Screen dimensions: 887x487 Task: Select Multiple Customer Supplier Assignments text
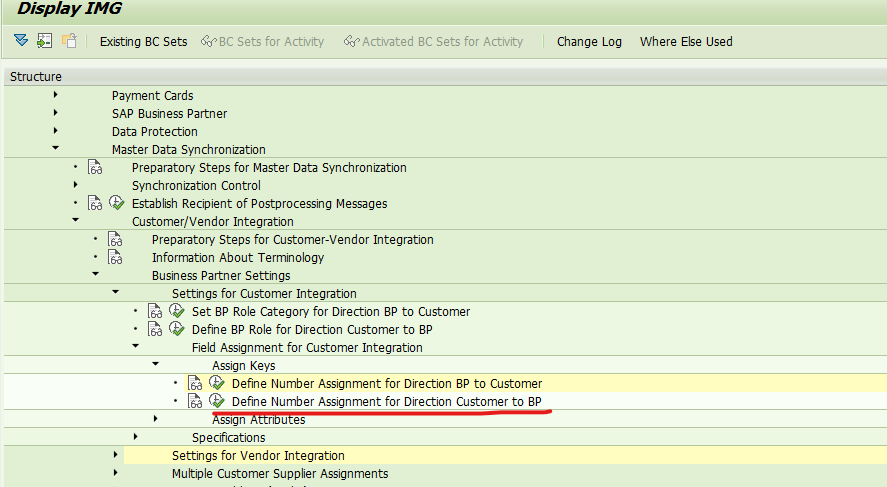point(280,474)
